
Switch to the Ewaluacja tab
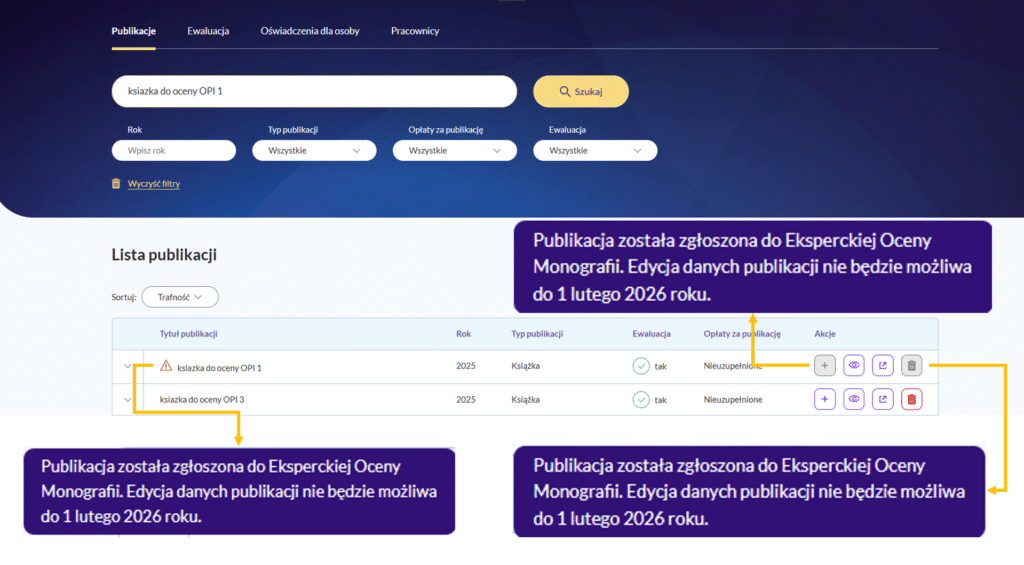208,31
